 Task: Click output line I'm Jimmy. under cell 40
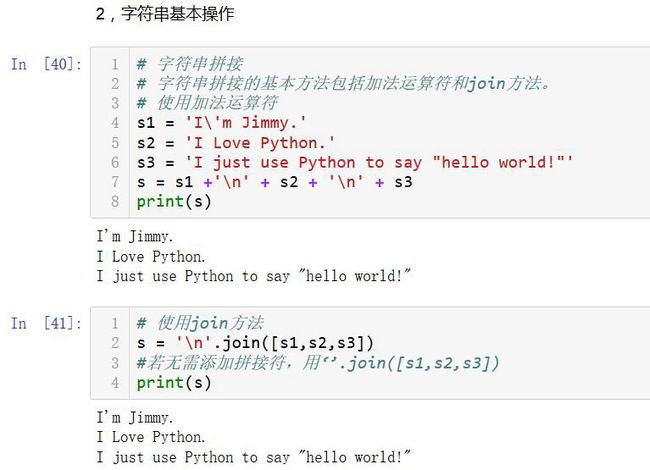[135, 236]
